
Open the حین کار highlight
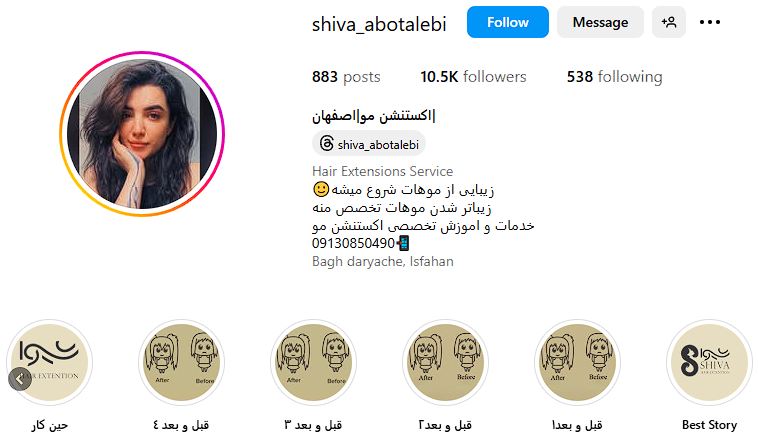pos(49,362)
